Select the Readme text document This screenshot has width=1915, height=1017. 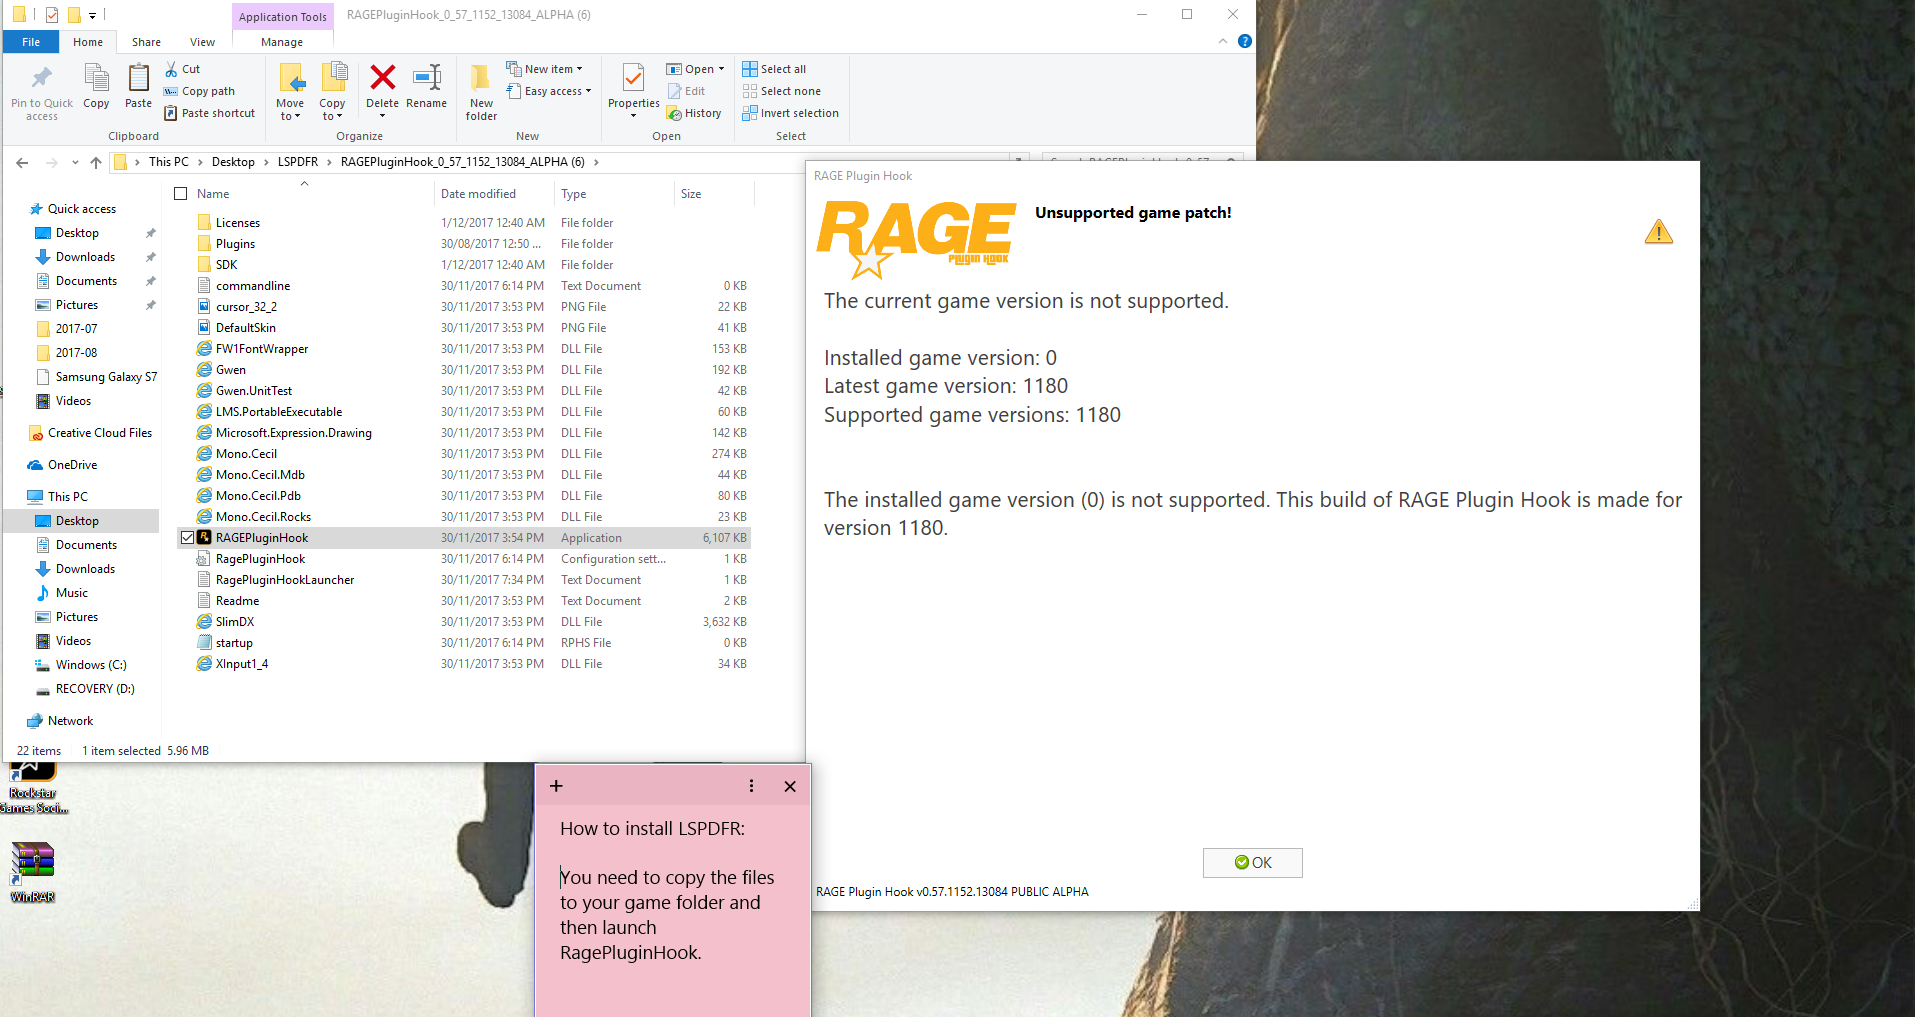pos(237,601)
